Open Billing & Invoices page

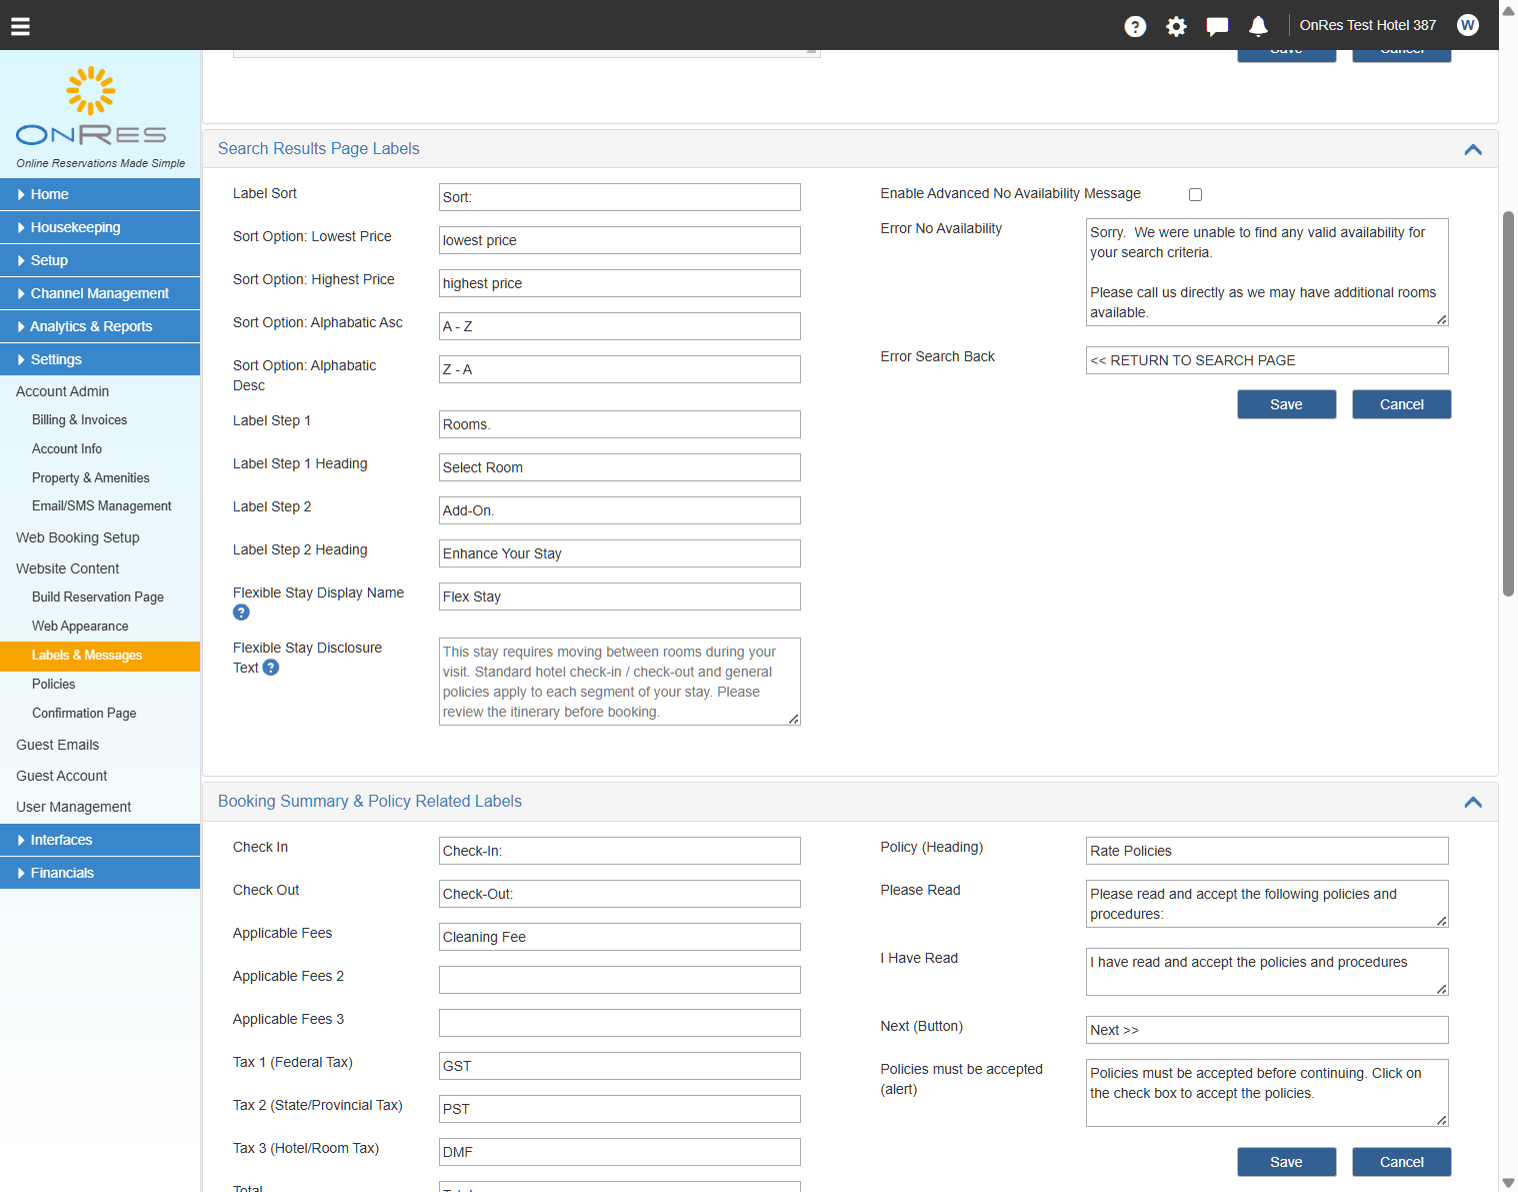click(x=79, y=420)
